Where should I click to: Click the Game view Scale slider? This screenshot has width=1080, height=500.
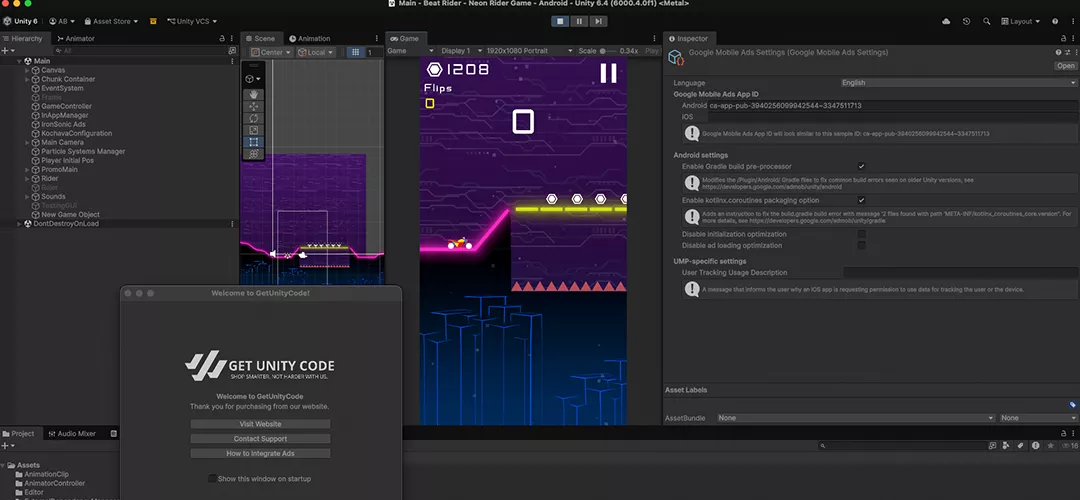[x=607, y=51]
